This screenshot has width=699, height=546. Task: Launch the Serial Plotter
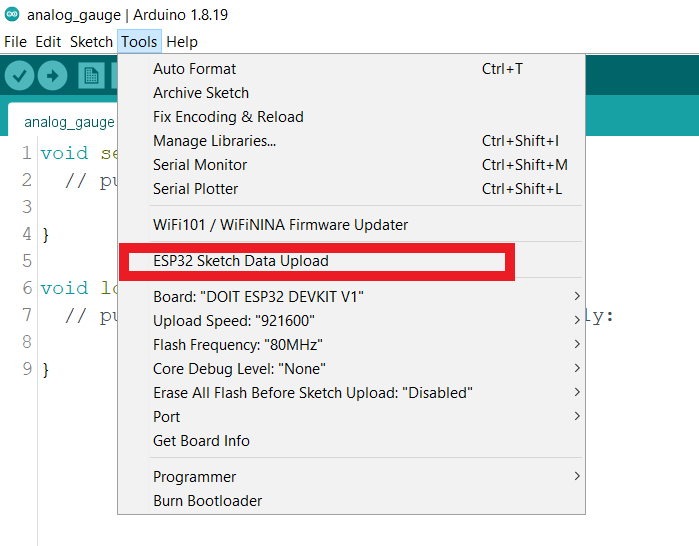coord(196,189)
